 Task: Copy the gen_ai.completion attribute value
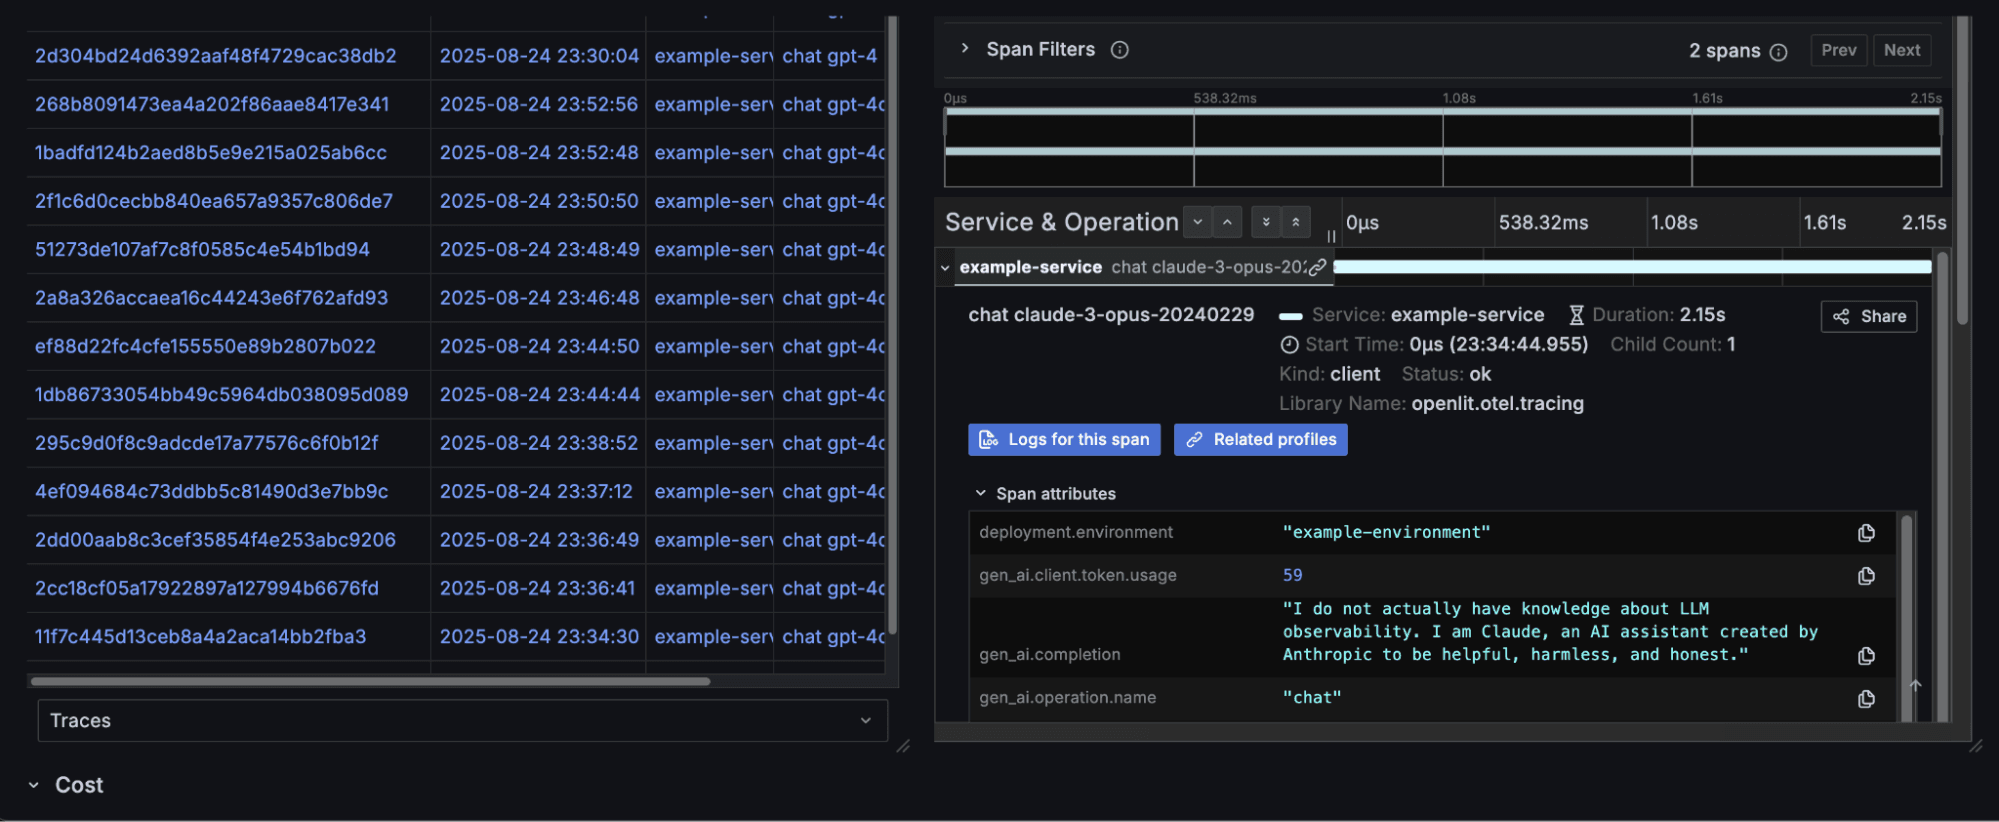[x=1866, y=656]
